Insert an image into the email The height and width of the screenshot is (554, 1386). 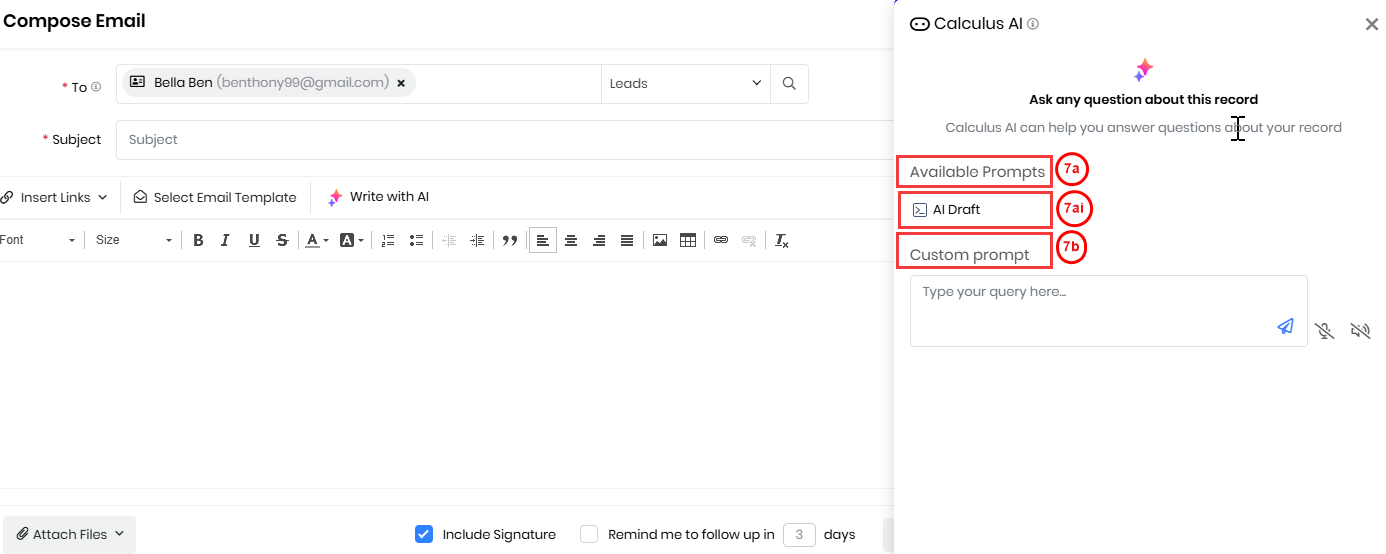(x=659, y=240)
